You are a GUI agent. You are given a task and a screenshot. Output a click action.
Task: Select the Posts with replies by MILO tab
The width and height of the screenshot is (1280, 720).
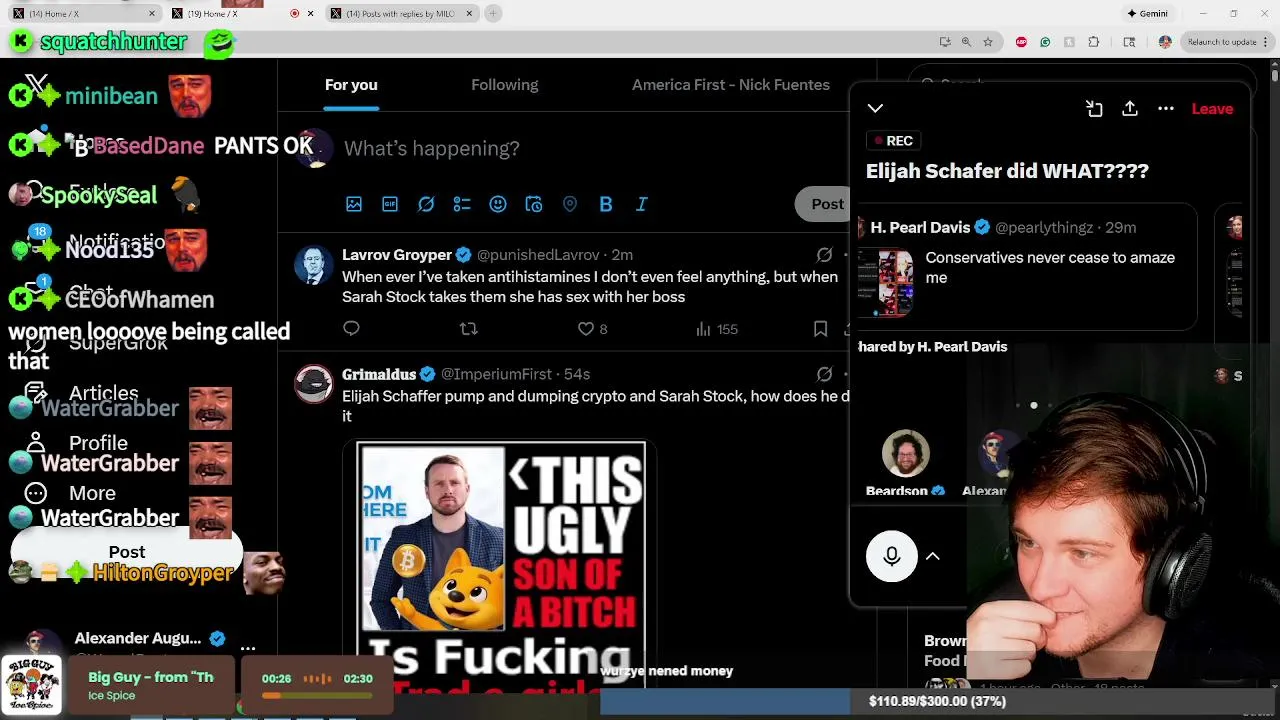pyautogui.click(x=400, y=13)
